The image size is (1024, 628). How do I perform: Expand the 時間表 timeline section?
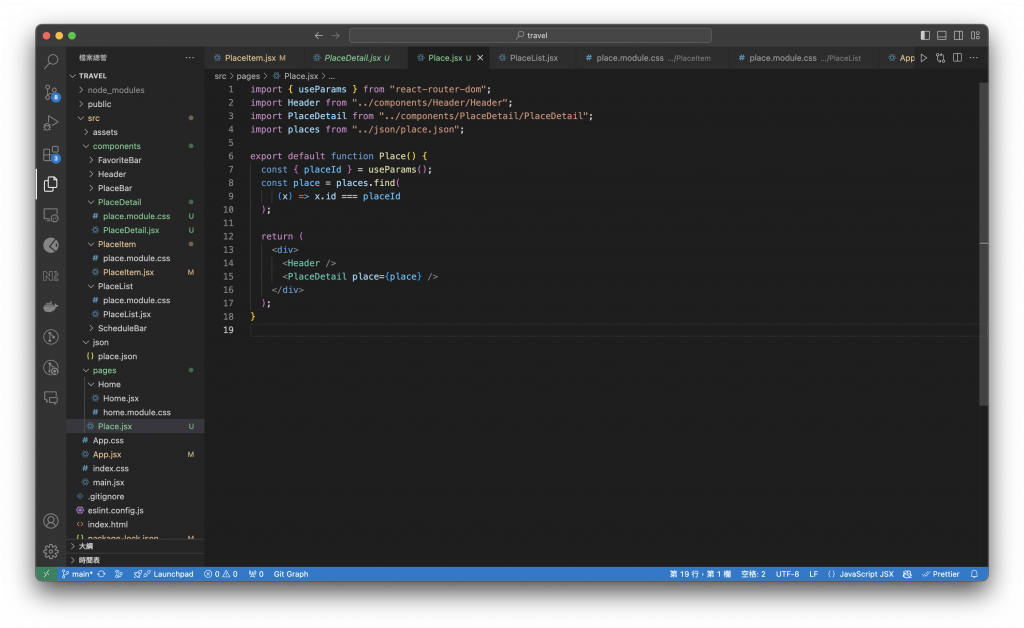pos(135,560)
